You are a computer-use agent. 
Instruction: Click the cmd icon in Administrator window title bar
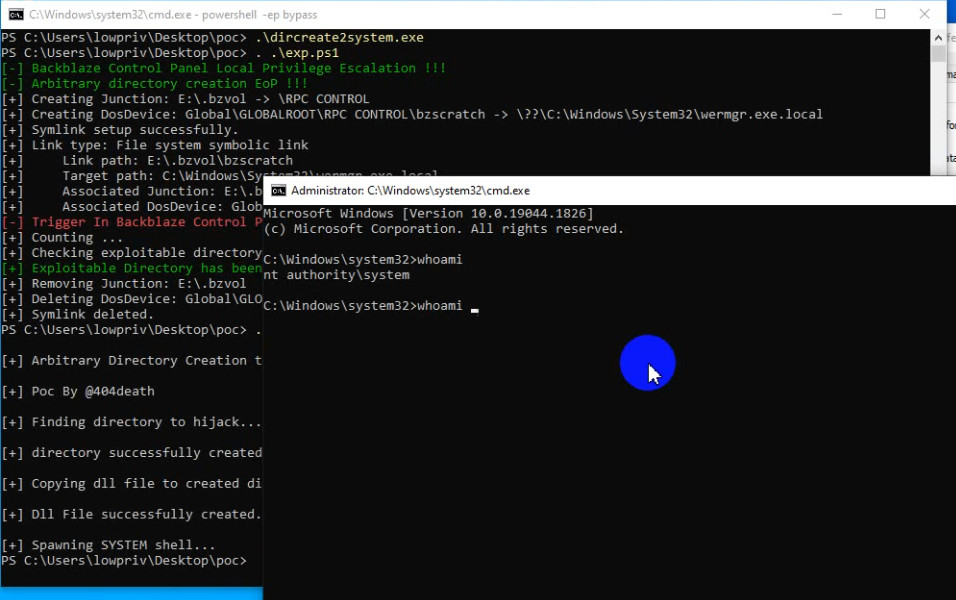click(x=279, y=191)
